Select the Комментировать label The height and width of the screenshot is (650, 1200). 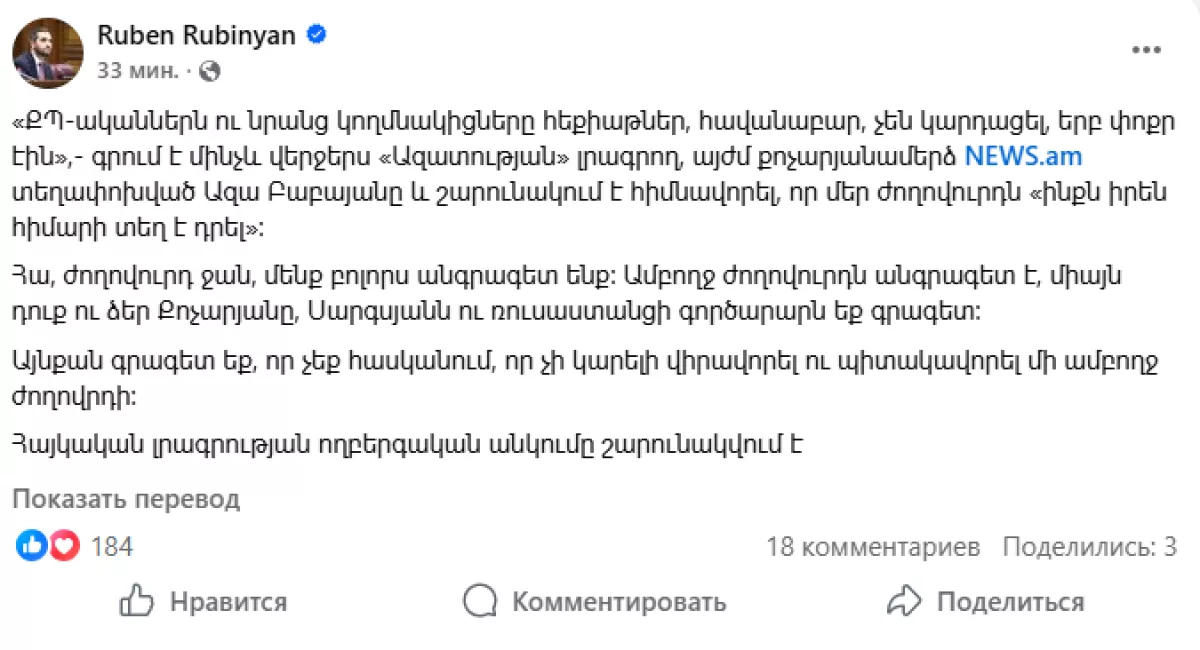618,602
